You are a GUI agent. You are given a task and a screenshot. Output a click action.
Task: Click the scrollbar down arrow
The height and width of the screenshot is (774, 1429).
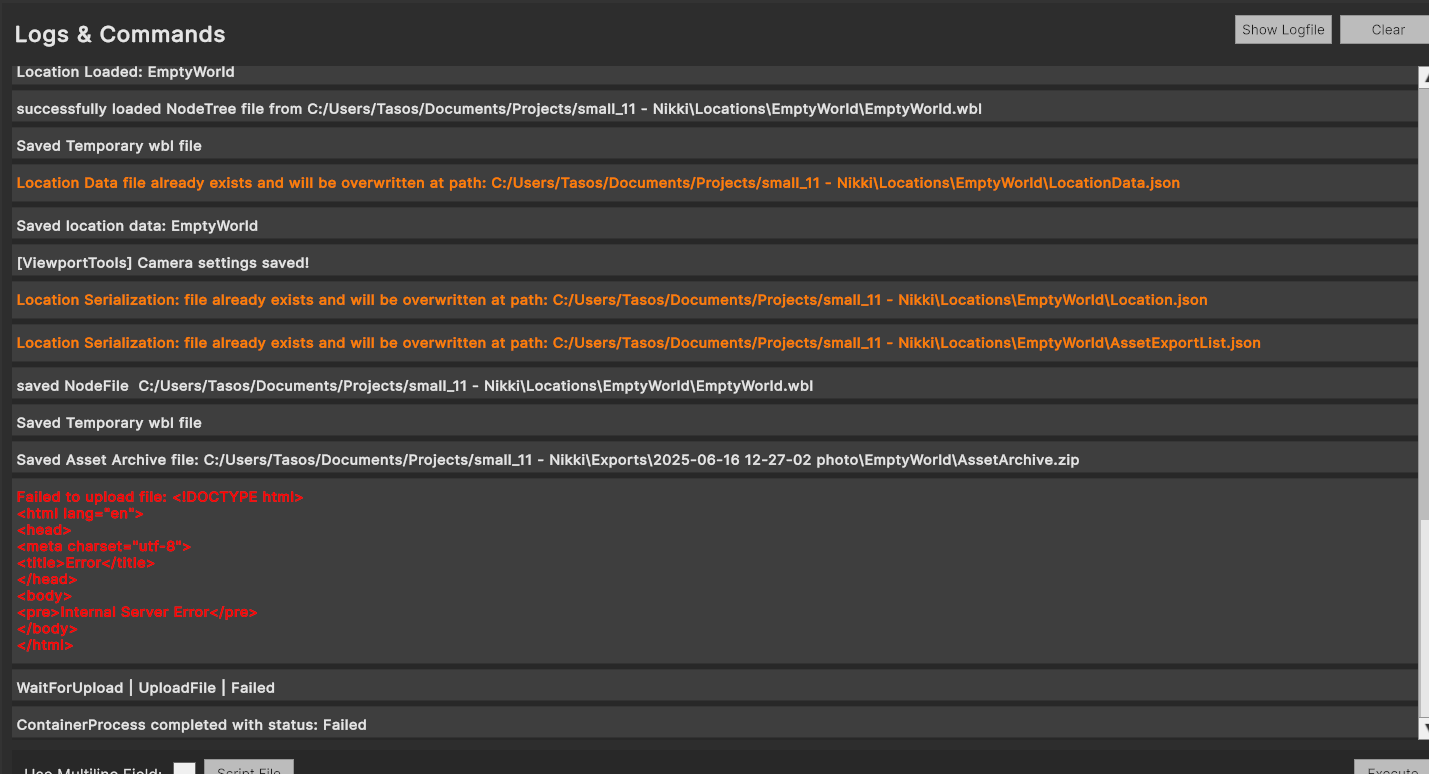1423,728
